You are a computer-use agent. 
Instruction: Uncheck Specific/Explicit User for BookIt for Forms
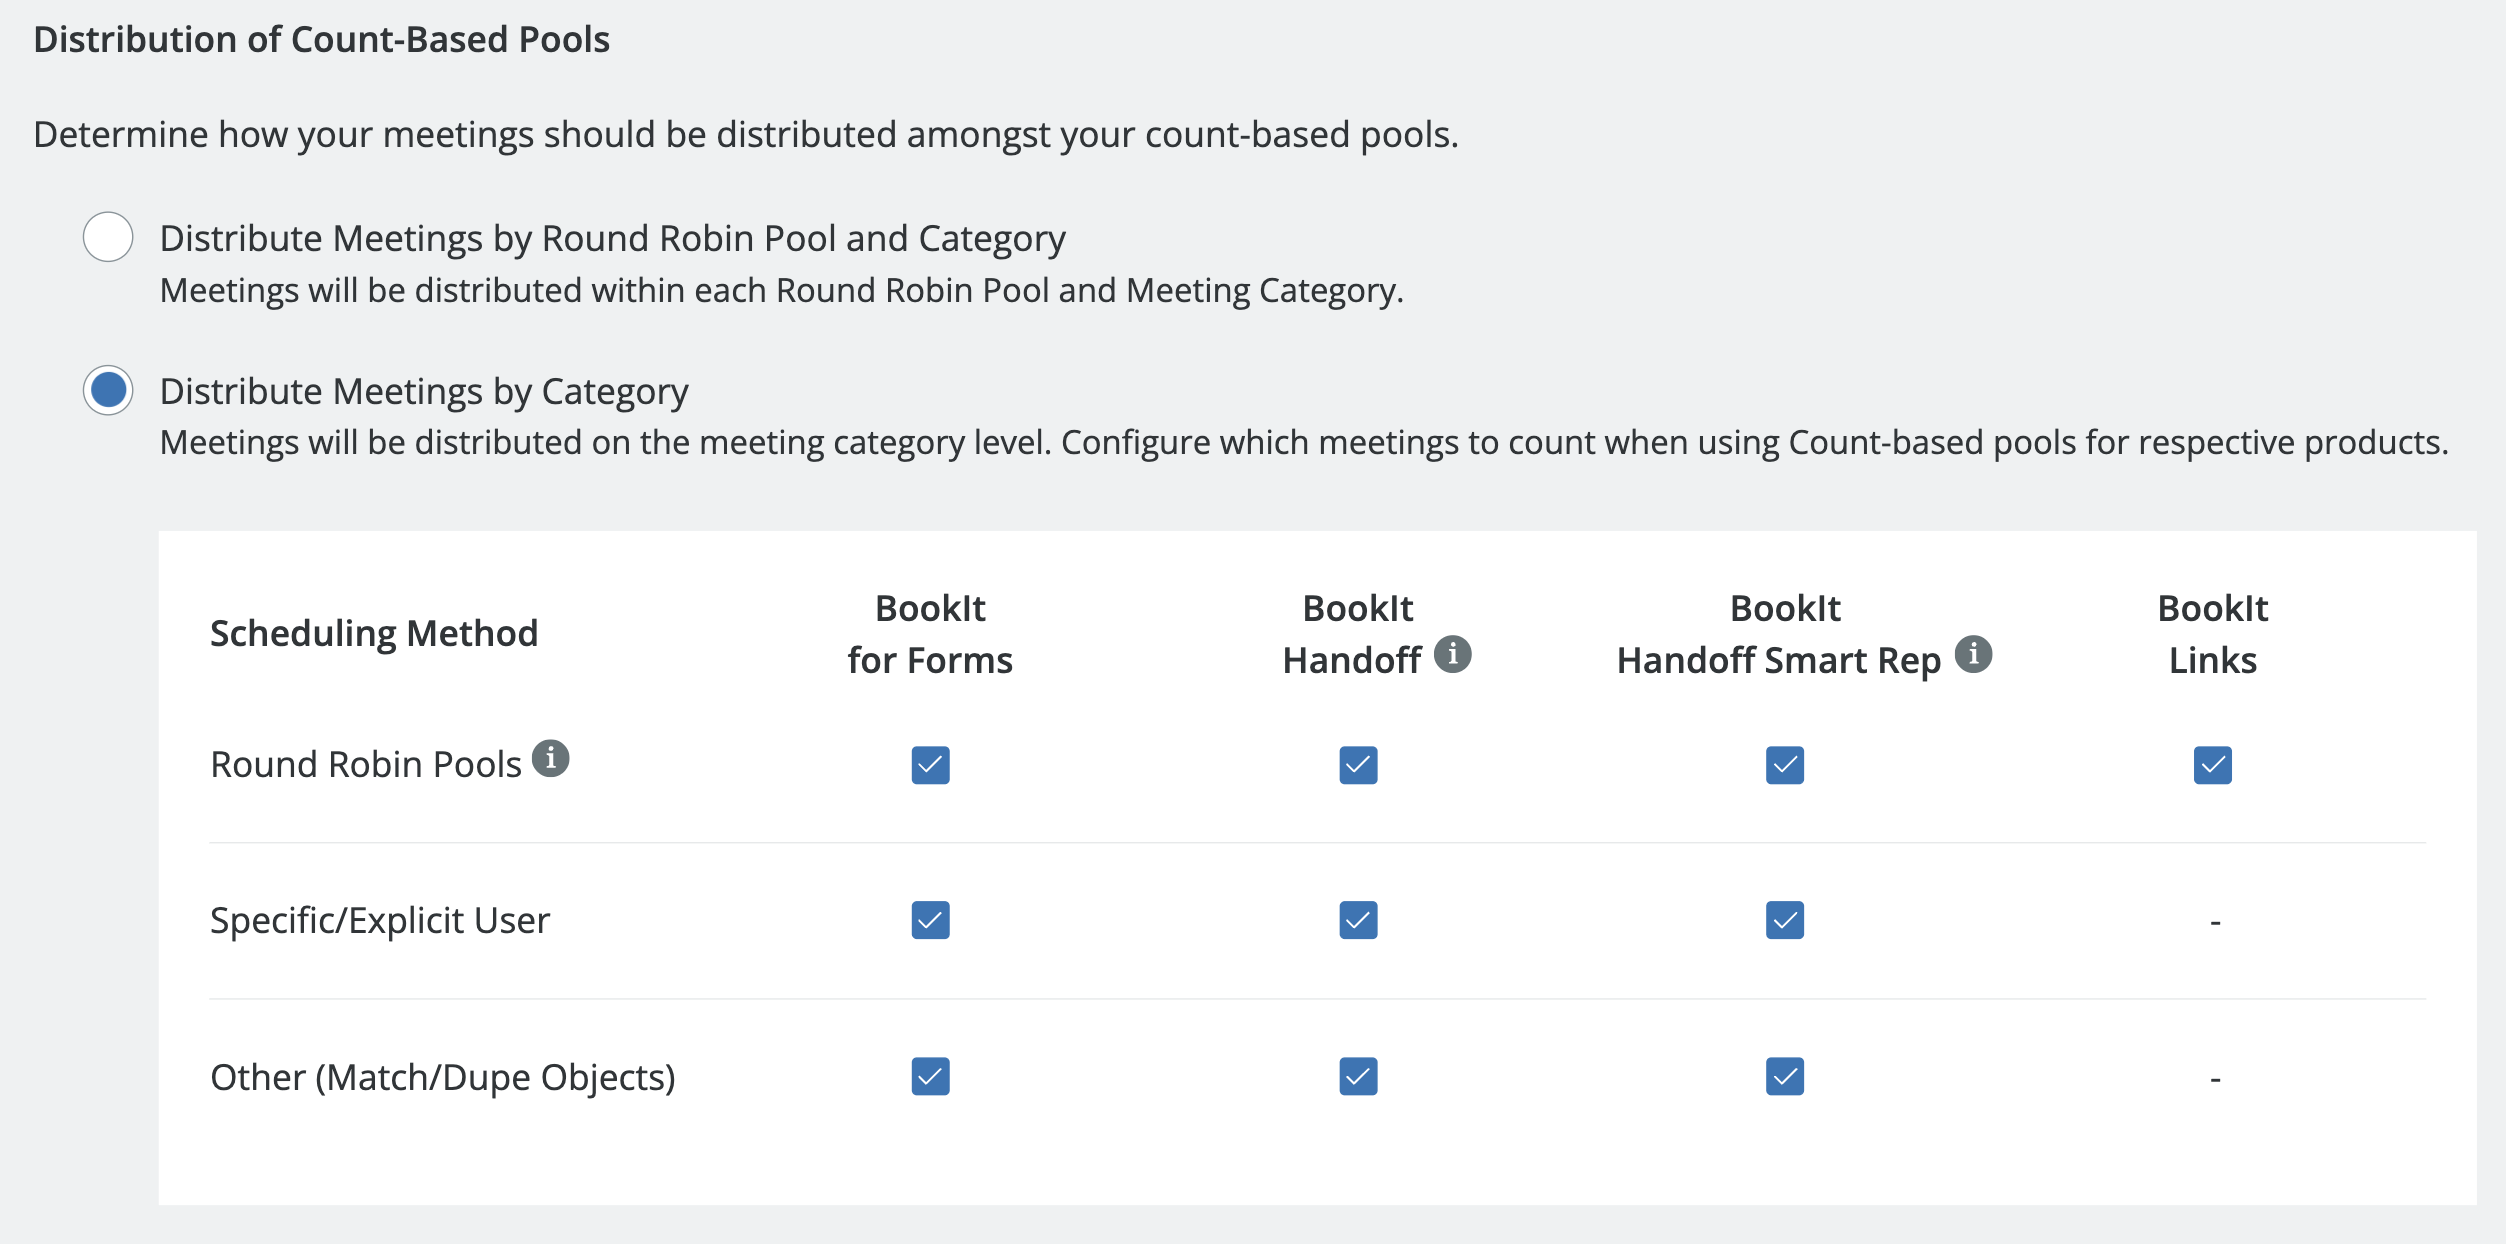click(x=930, y=920)
